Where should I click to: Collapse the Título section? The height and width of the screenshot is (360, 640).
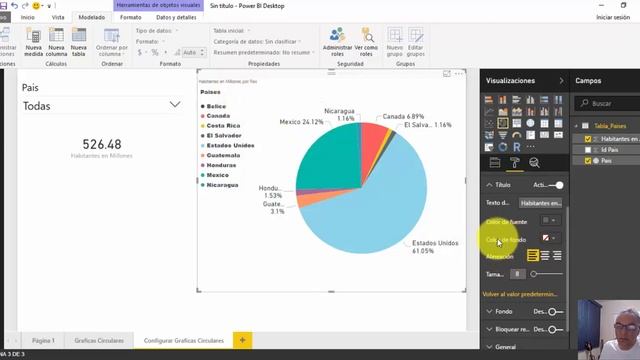489,185
